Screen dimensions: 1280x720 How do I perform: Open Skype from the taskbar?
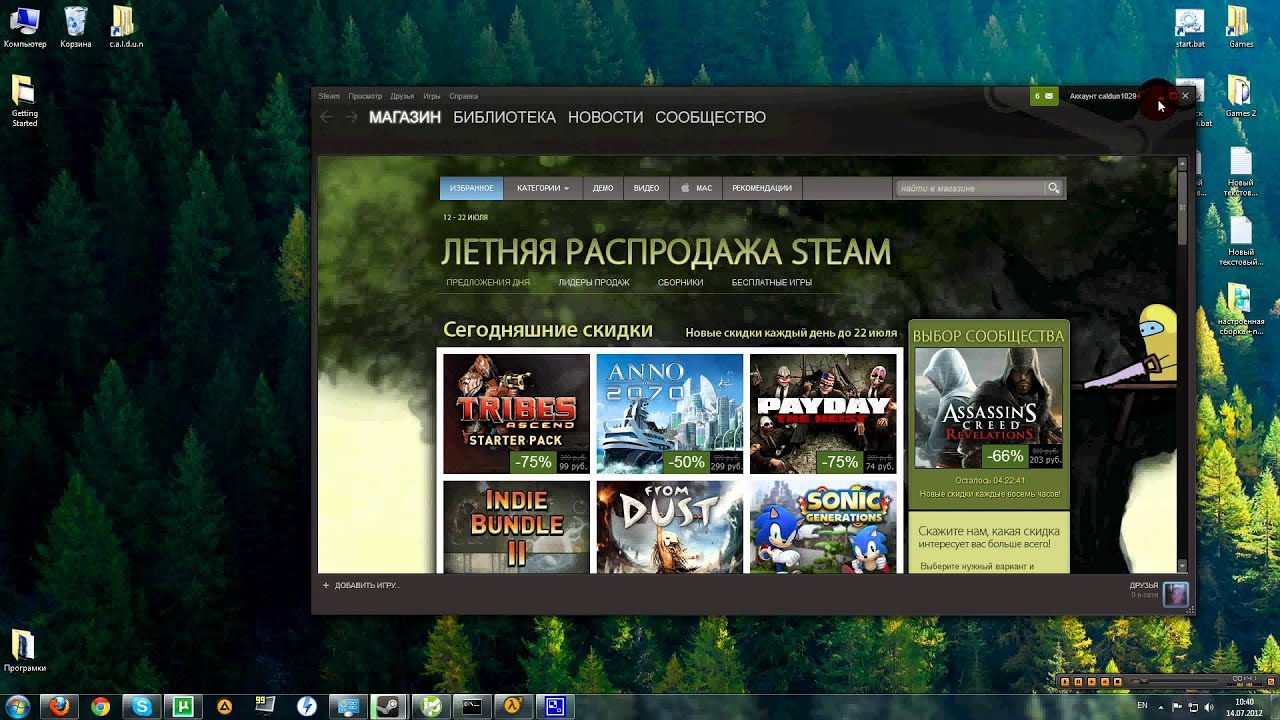click(x=142, y=706)
